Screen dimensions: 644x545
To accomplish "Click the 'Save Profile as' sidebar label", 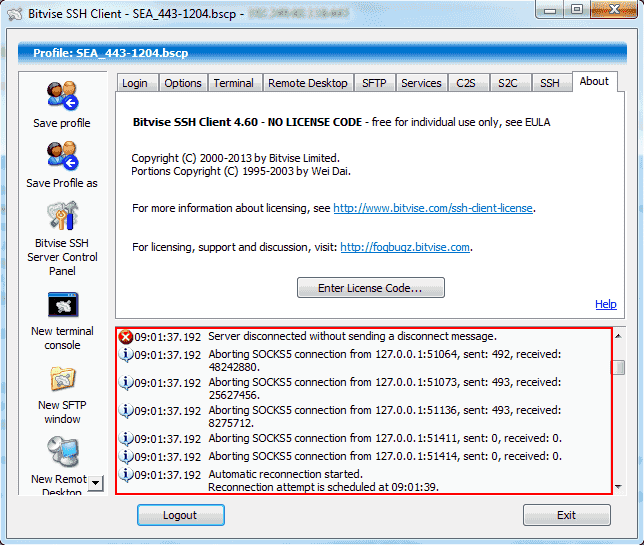I will coord(62,183).
